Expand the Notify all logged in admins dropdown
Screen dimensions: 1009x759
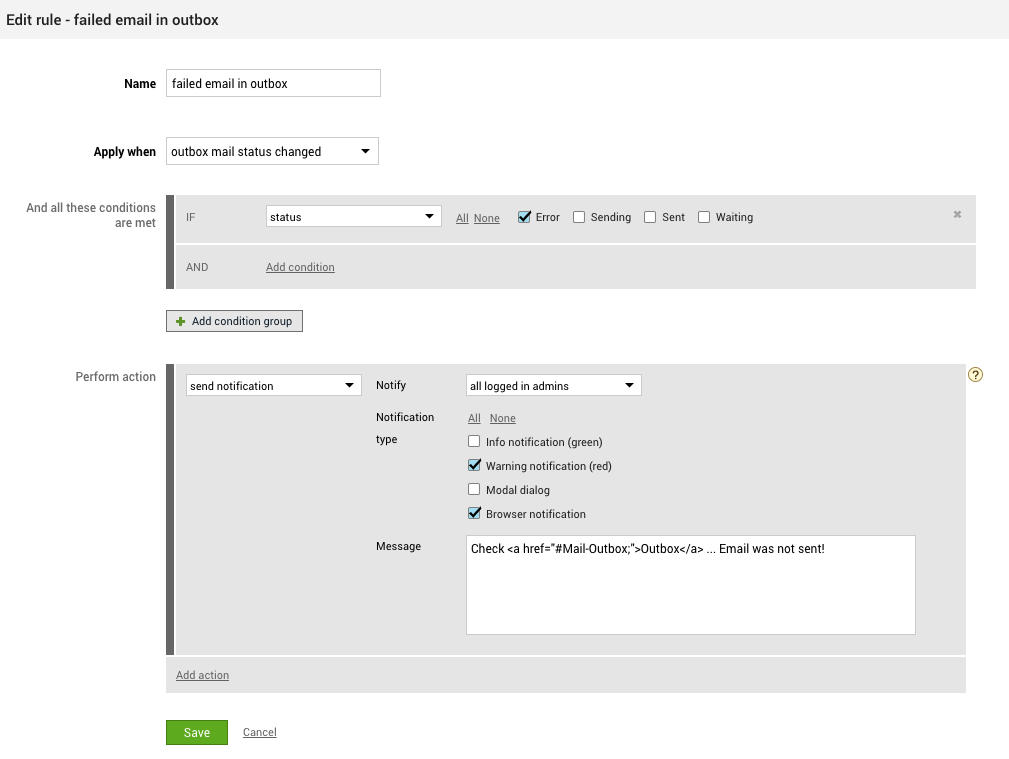tap(554, 386)
